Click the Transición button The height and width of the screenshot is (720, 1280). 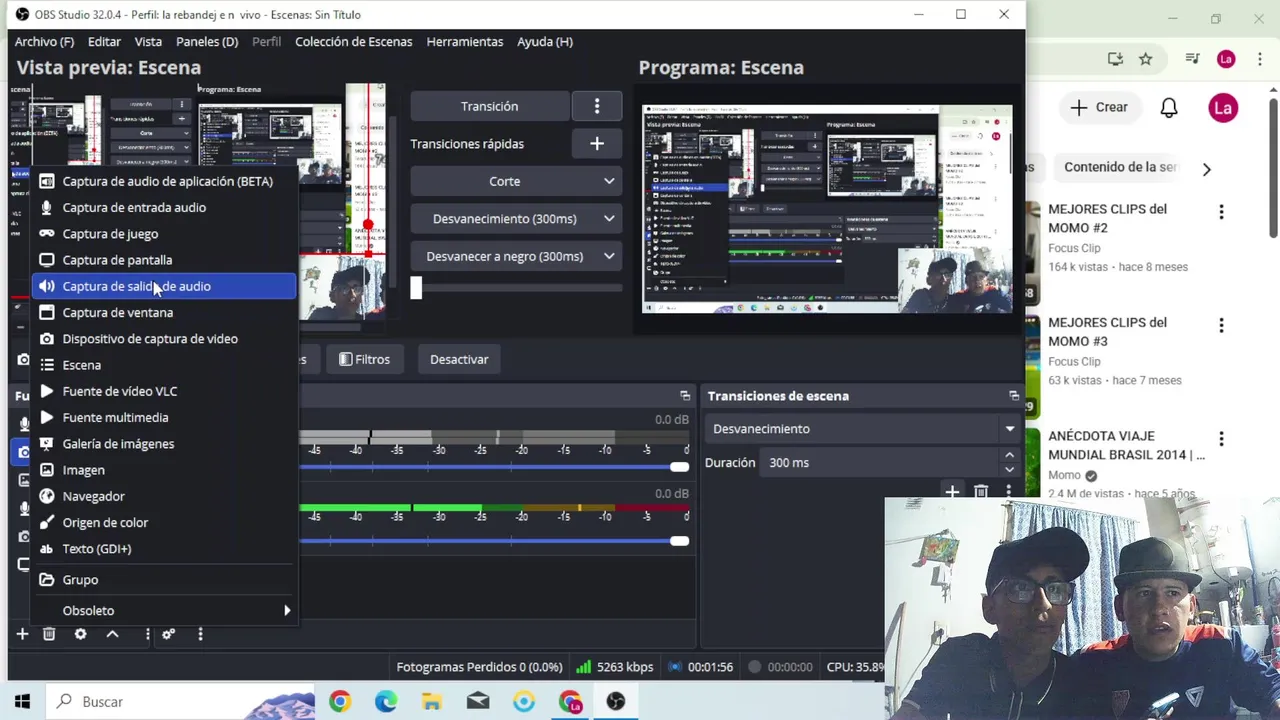(x=489, y=106)
